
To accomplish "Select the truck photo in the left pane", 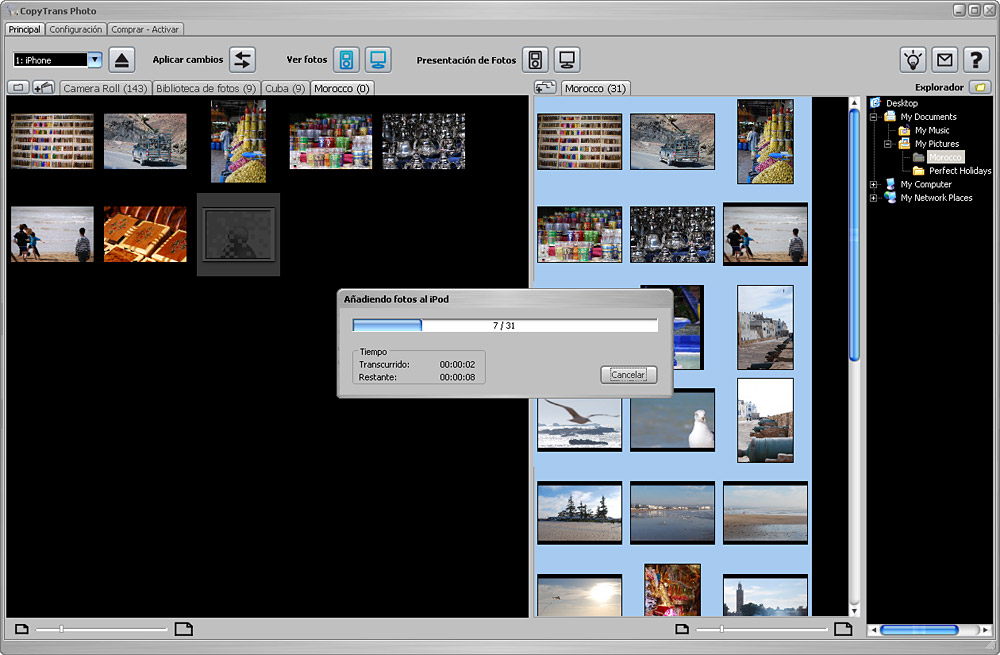I will [x=145, y=141].
